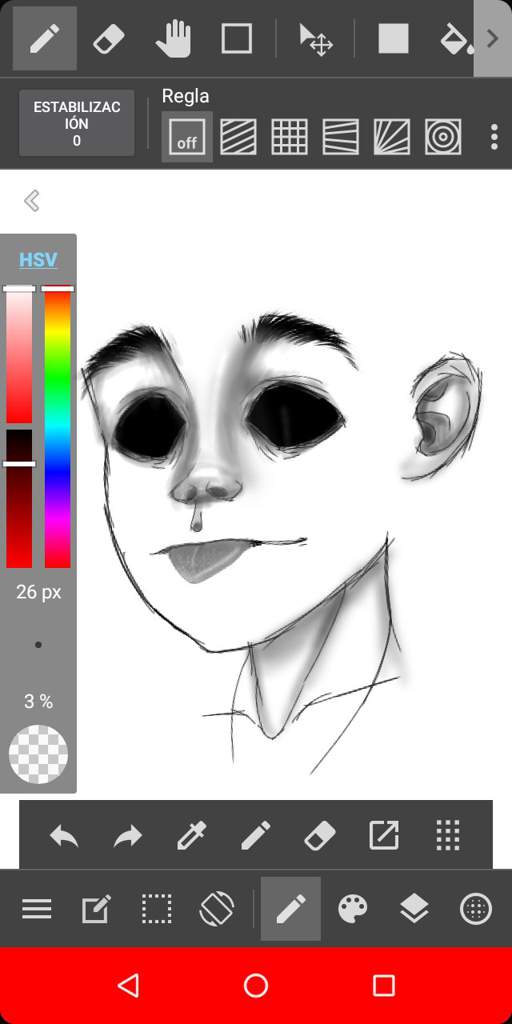Select the Hand move tool
The height and width of the screenshot is (1024, 512).
tap(173, 39)
